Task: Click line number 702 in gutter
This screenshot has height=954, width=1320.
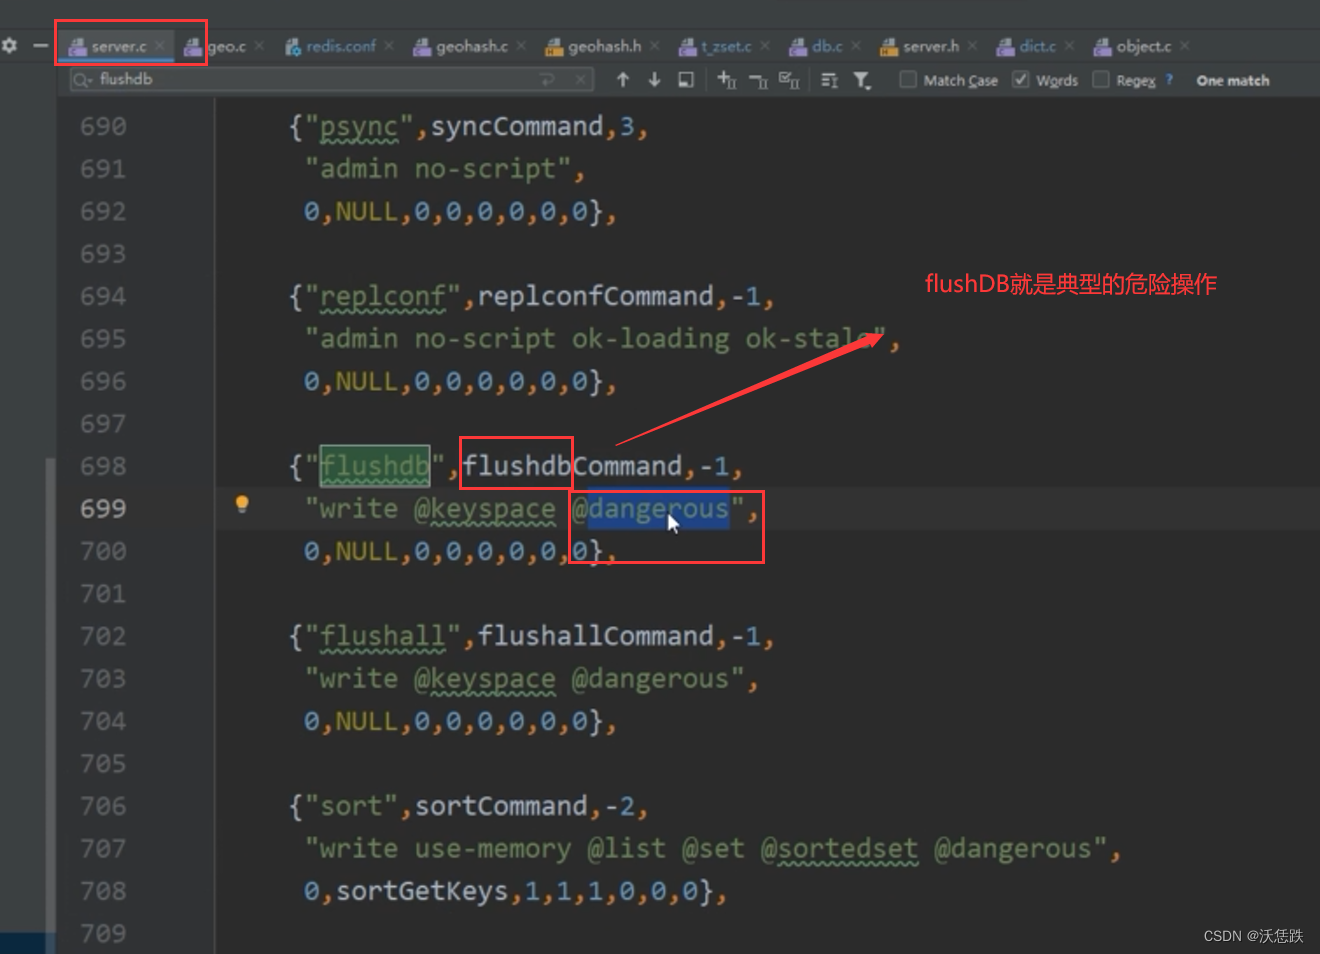Action: click(103, 636)
